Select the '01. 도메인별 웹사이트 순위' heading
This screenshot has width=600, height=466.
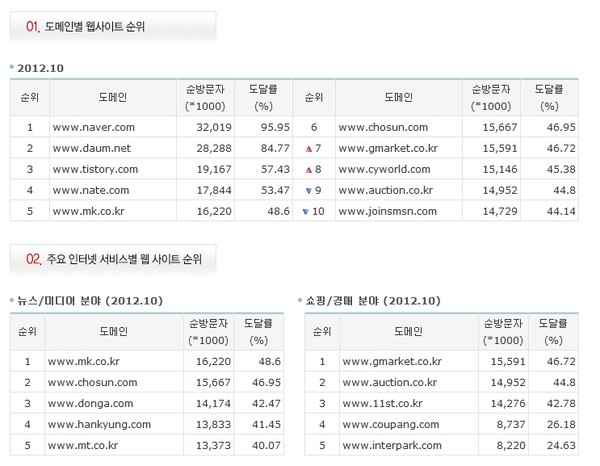coord(85,26)
